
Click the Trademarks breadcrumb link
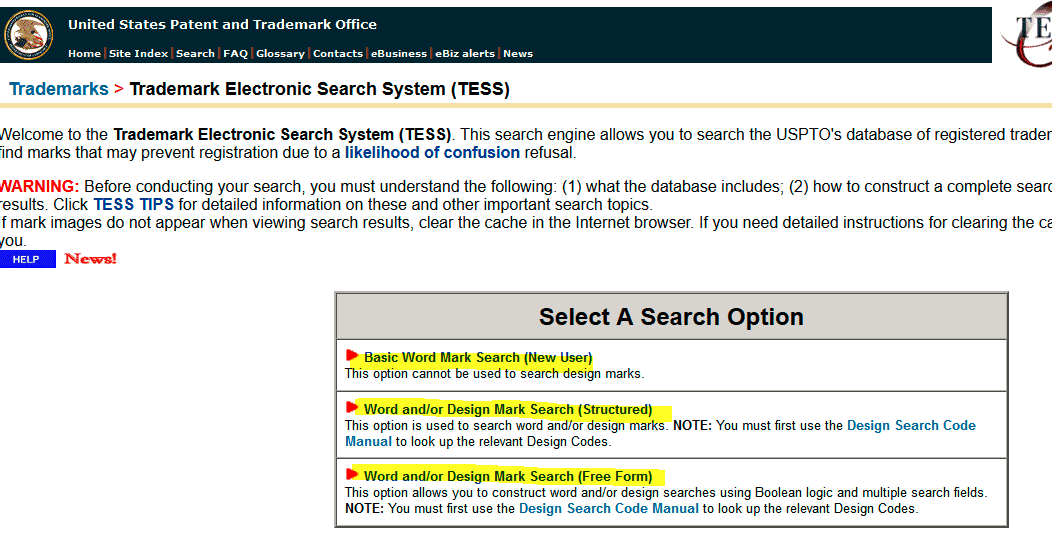(59, 89)
